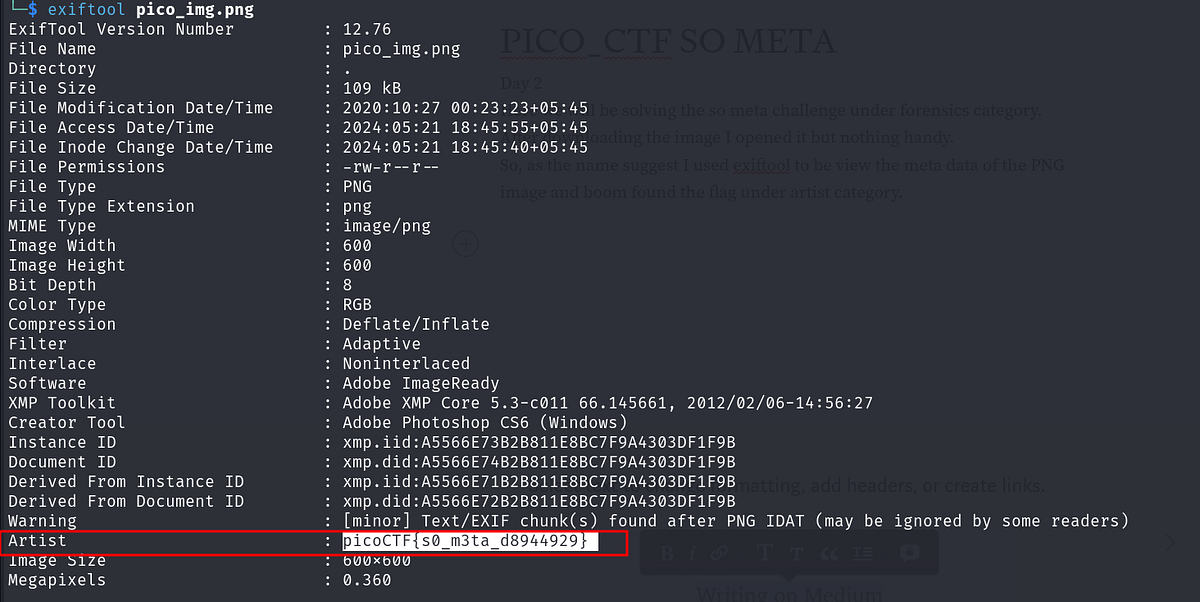Open the exiftool link in the article text
Viewport: 1200px width, 602px height.
coord(763,166)
